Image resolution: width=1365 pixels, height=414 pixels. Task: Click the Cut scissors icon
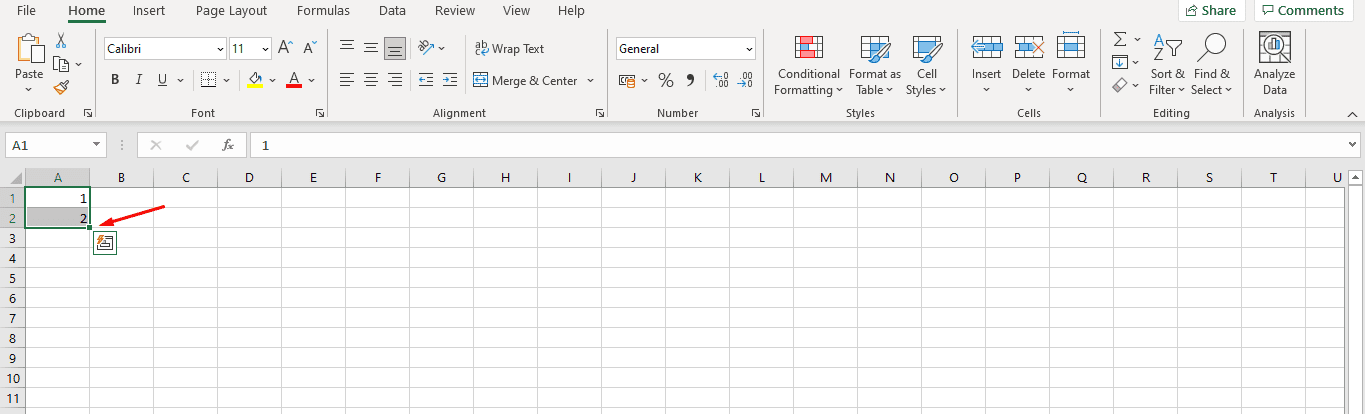pyautogui.click(x=61, y=41)
